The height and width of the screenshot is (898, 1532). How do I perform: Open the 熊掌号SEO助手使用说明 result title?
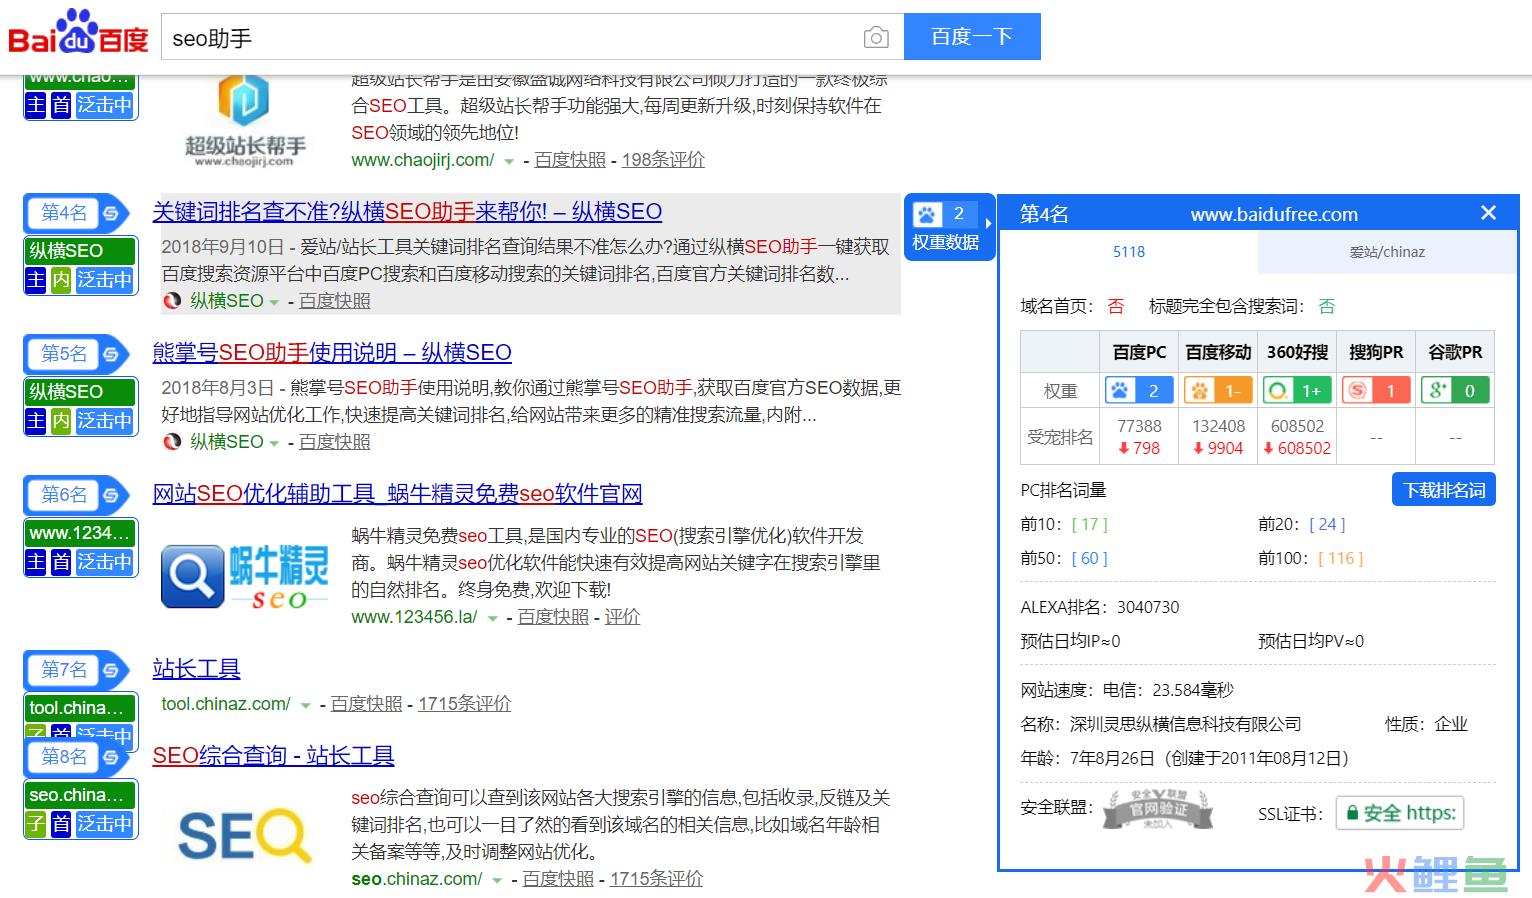click(332, 353)
